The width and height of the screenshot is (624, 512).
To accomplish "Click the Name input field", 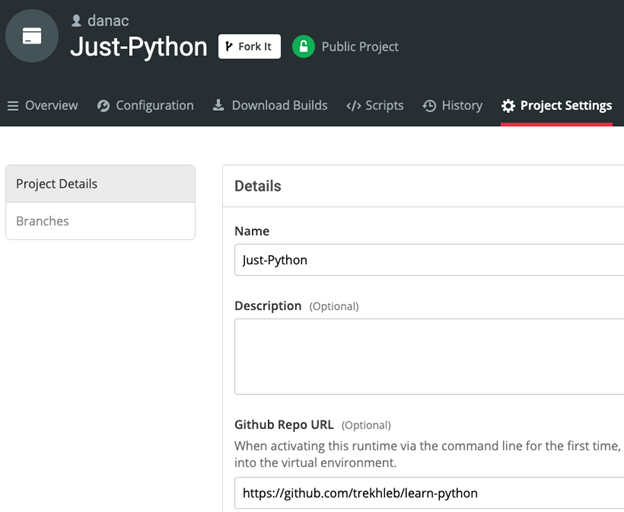I will pos(429,260).
